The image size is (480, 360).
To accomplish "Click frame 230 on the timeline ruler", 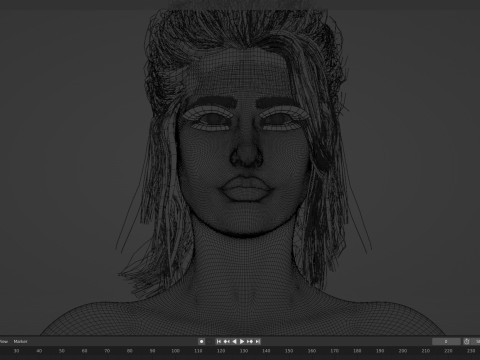I will click(471, 351).
